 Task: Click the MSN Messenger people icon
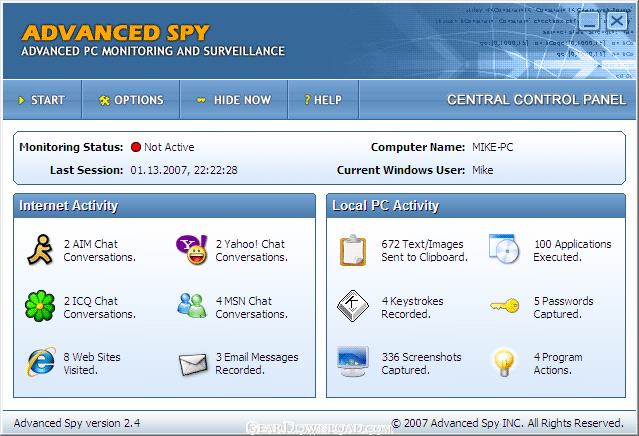click(192, 306)
